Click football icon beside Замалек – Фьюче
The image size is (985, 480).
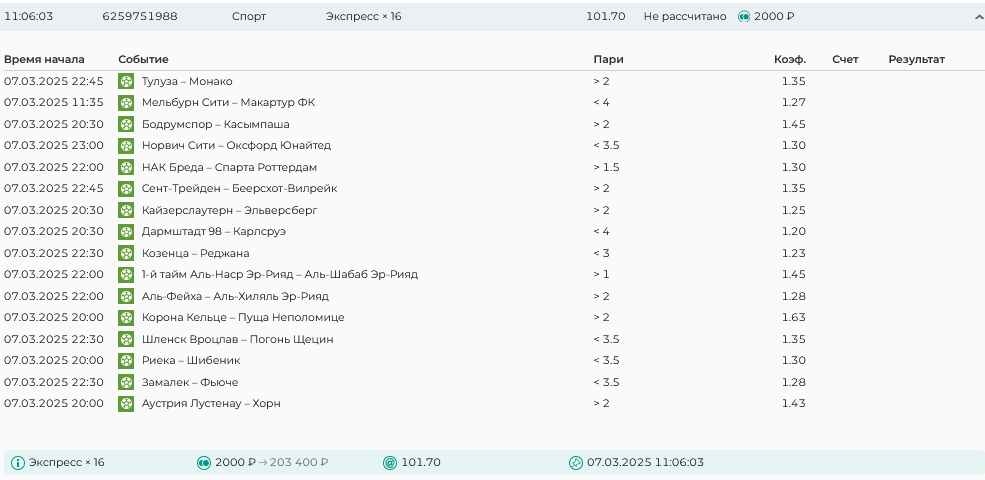point(126,382)
